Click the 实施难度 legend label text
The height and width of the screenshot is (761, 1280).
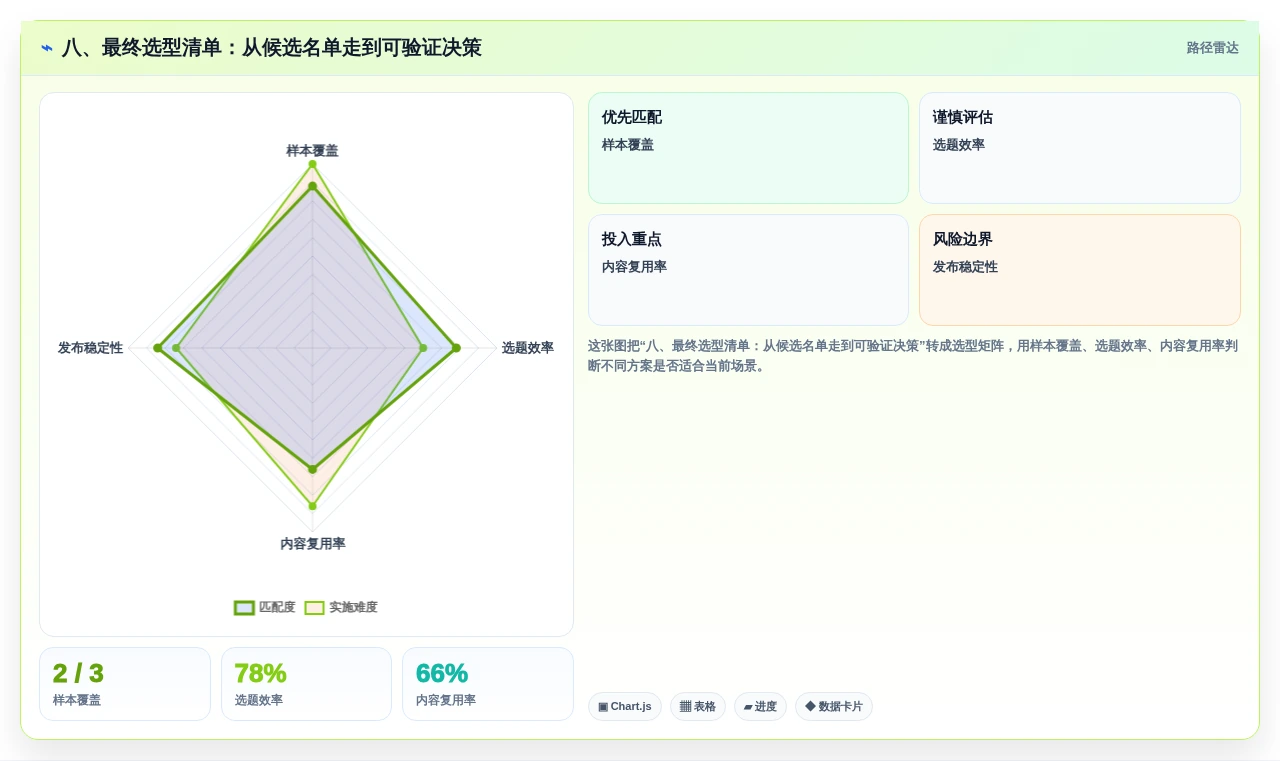pyautogui.click(x=354, y=608)
